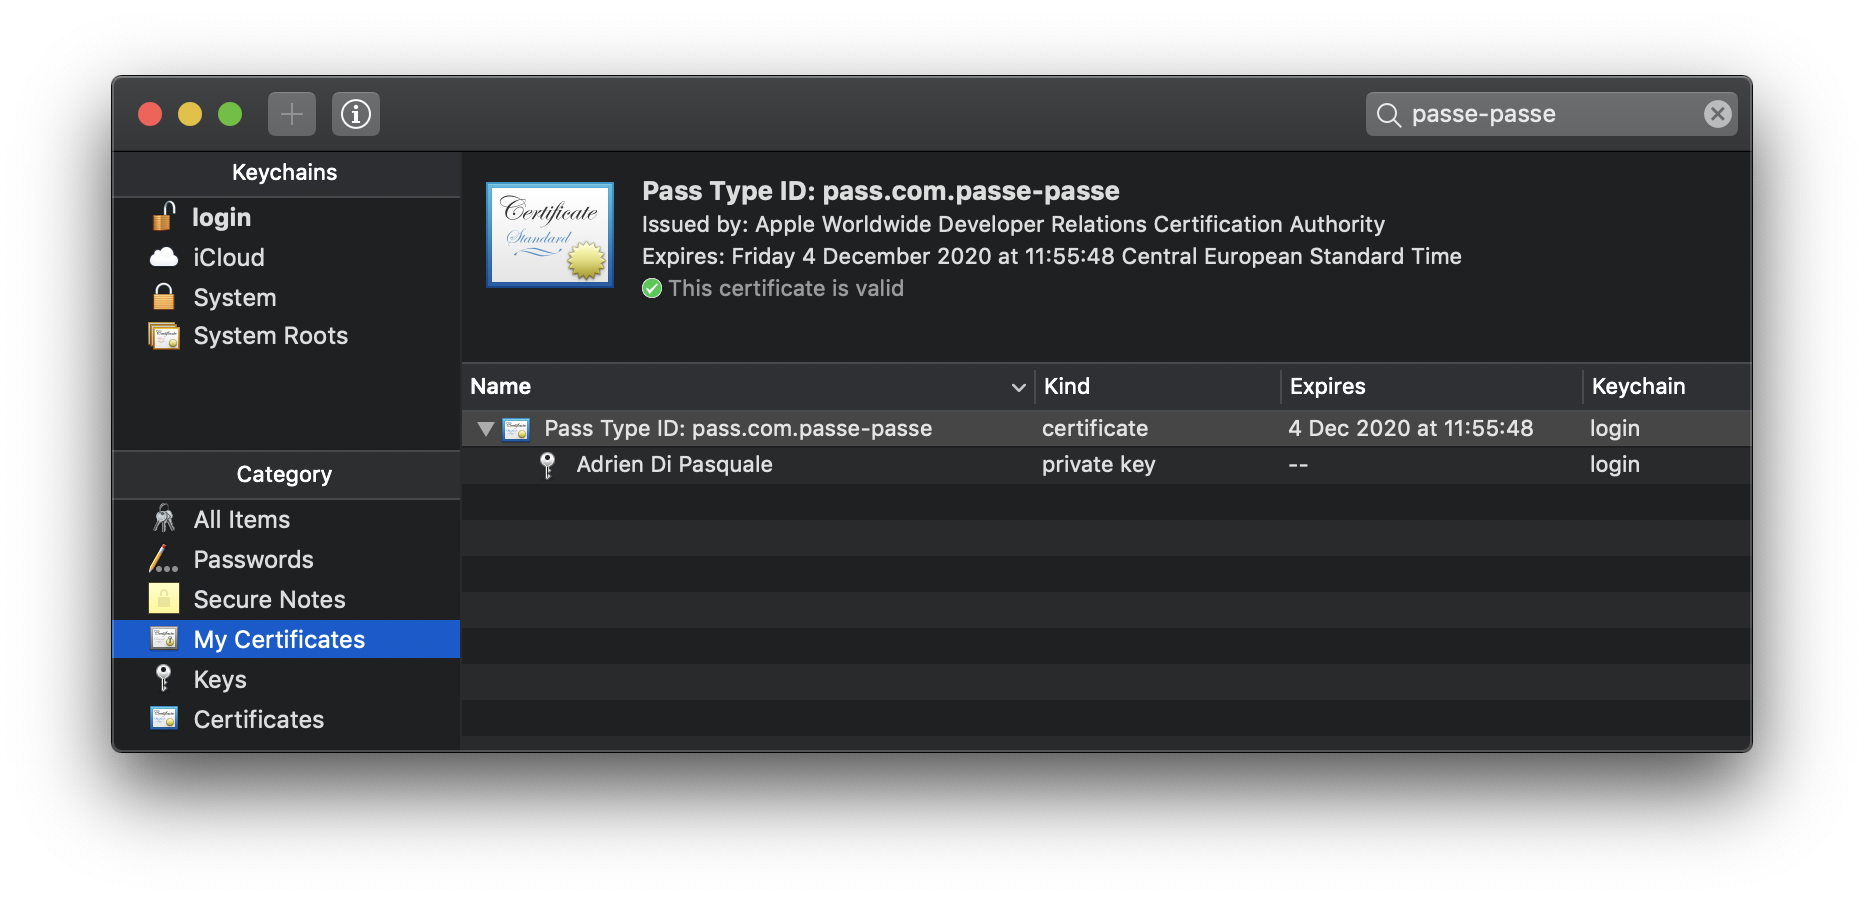Collapse the Pass Type ID certificate row
This screenshot has height=900, width=1864.
point(486,429)
